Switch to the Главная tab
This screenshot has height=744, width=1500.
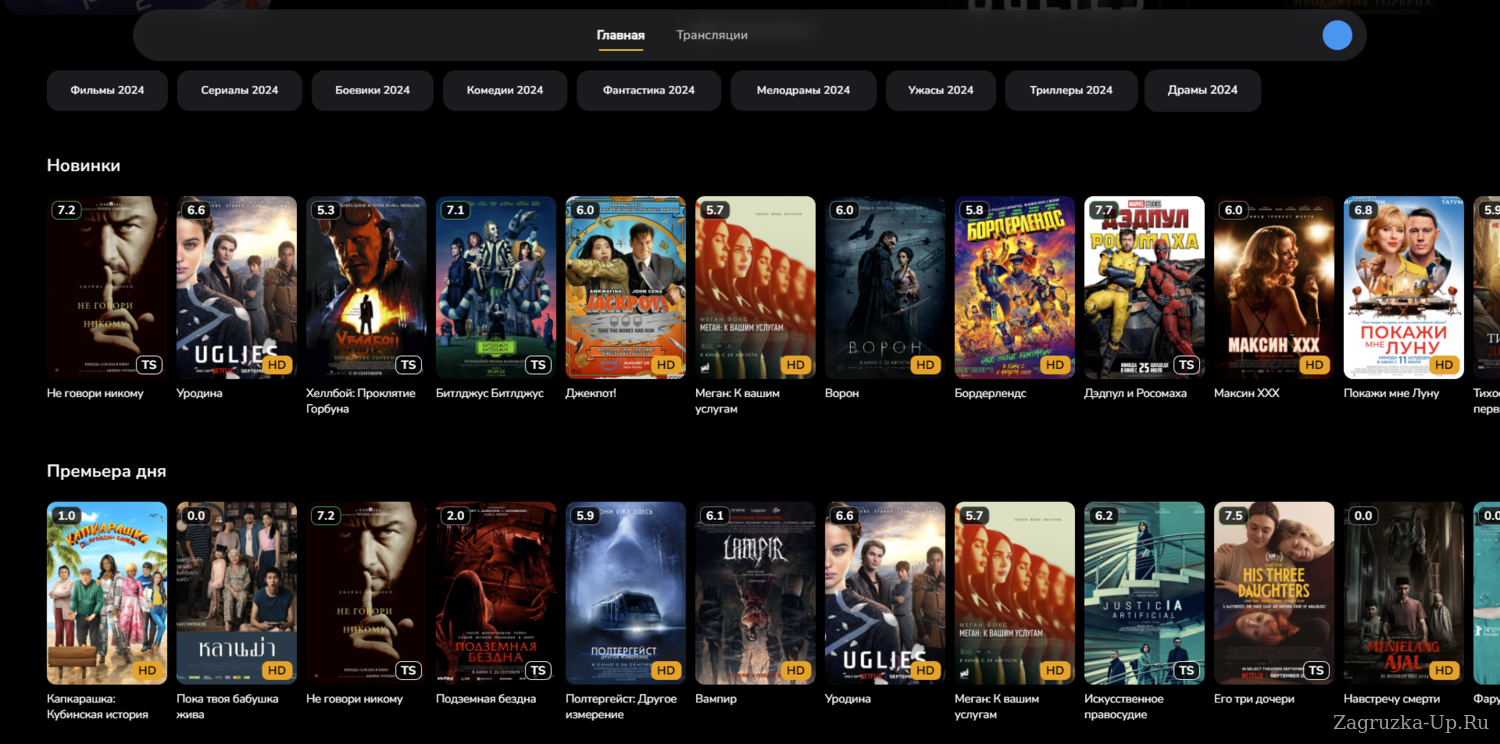click(620, 35)
